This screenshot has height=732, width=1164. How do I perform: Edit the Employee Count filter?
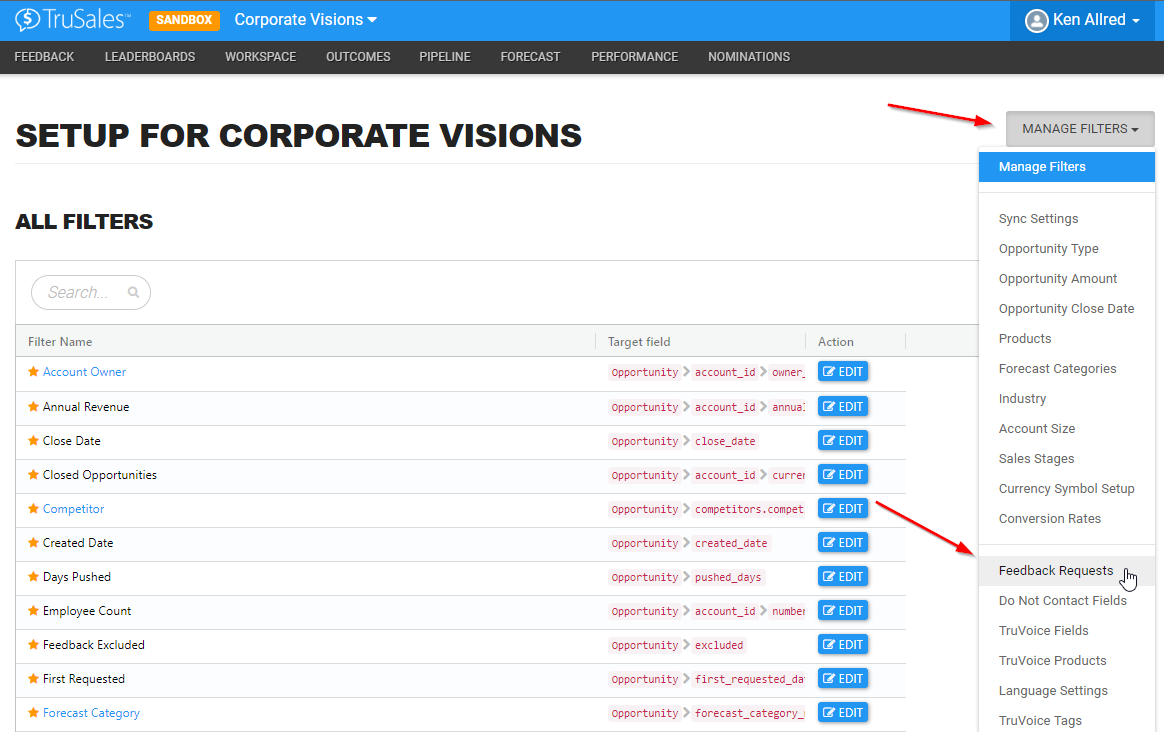coord(843,610)
